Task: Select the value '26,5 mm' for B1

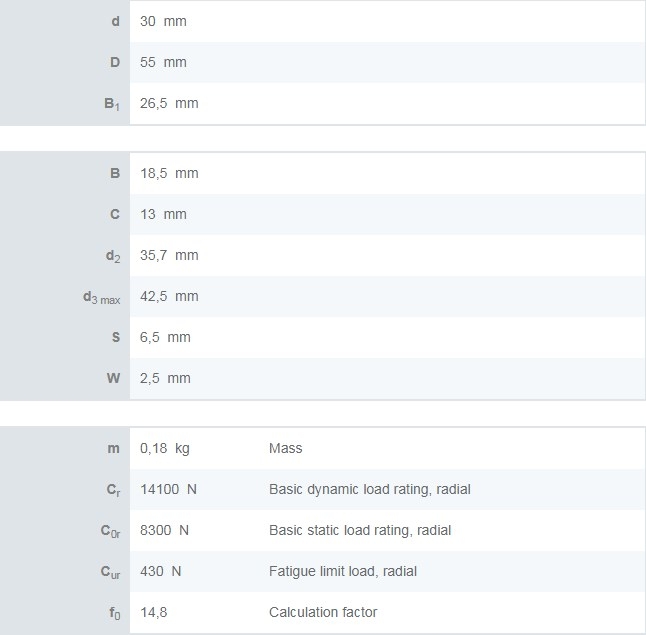Action: tap(169, 103)
